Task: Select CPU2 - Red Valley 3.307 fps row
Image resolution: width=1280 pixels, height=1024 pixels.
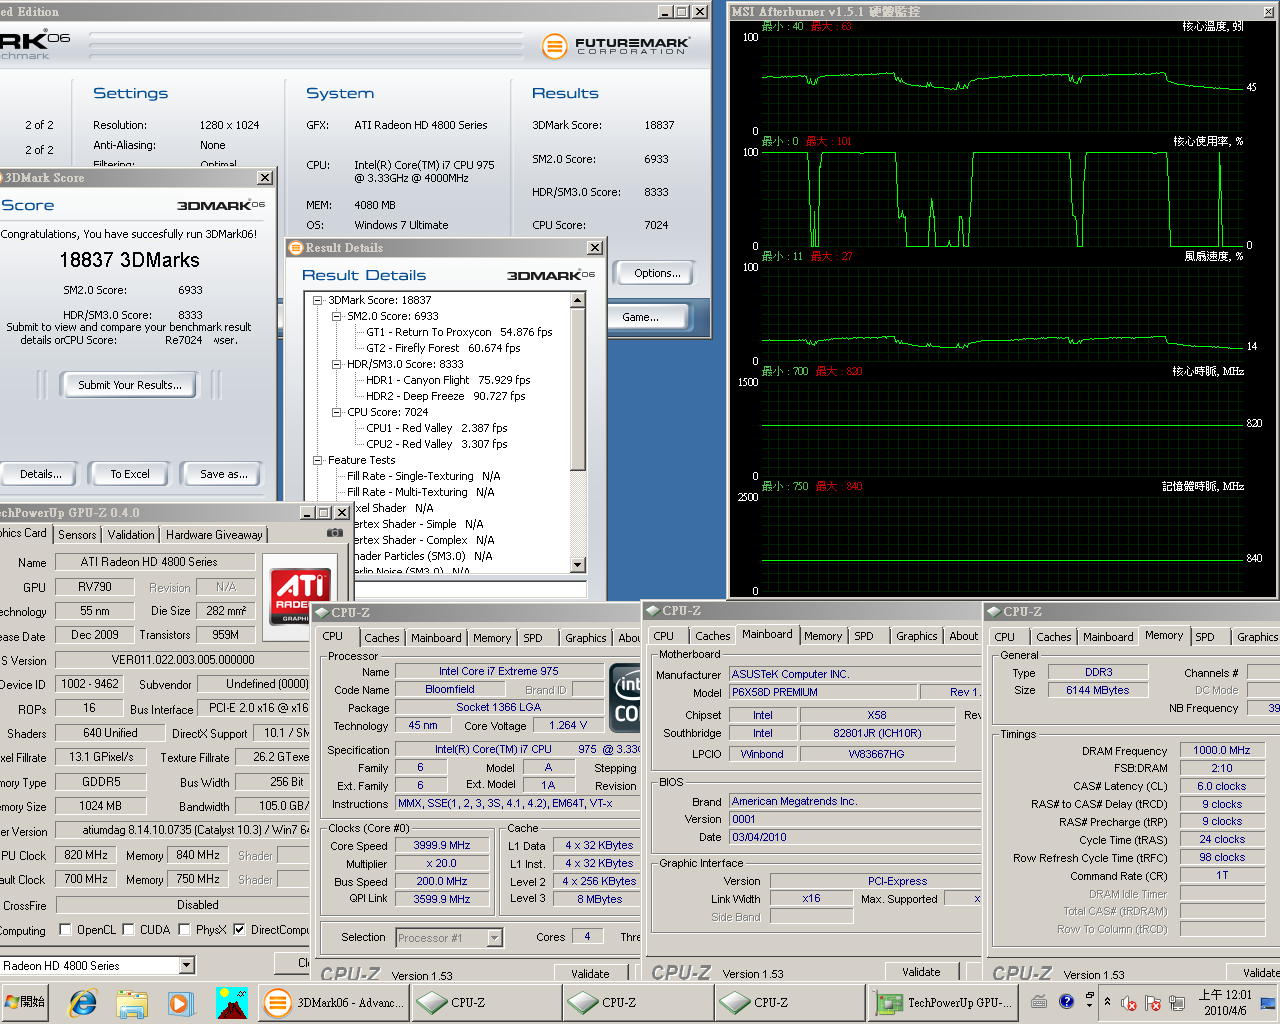Action: point(437,444)
